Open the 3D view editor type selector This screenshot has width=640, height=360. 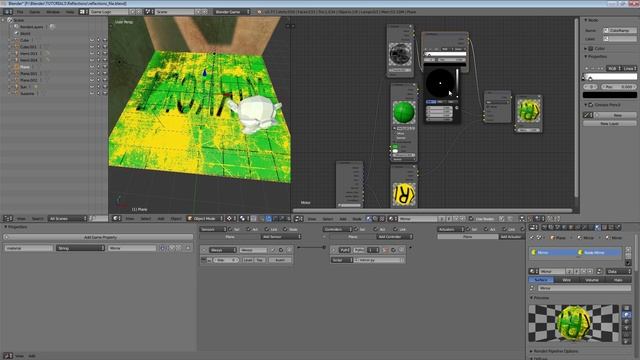[x=117, y=219]
